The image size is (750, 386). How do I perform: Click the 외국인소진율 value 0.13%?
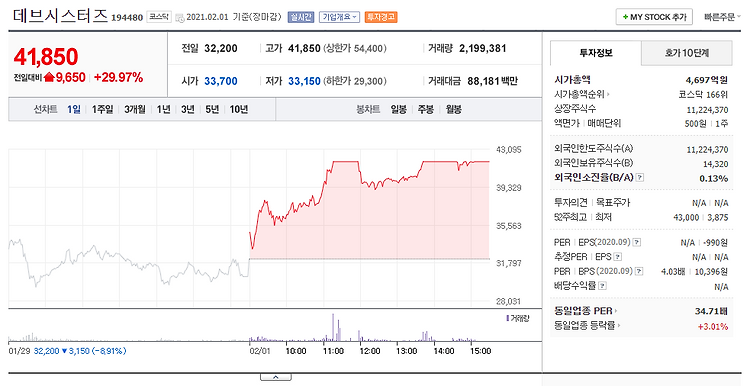click(714, 178)
